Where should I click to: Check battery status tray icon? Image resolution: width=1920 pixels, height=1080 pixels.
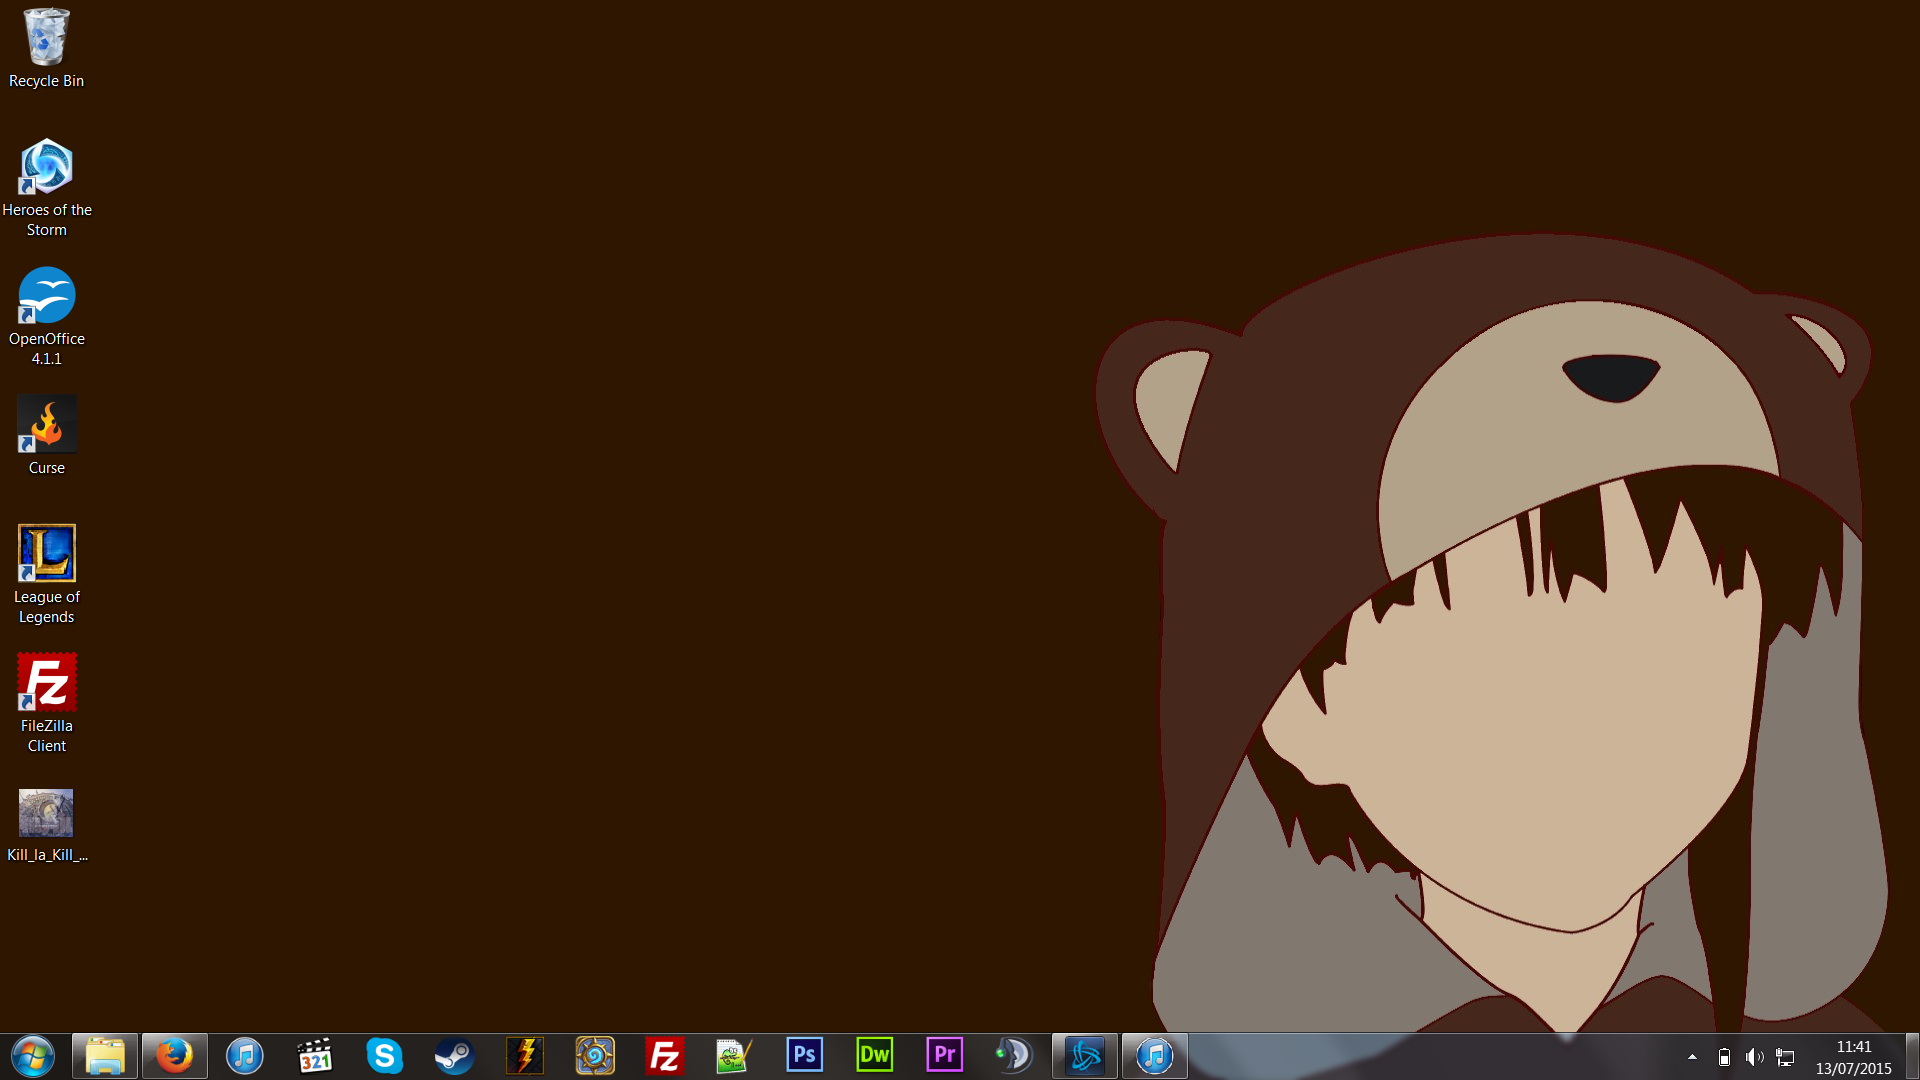click(x=1724, y=1057)
